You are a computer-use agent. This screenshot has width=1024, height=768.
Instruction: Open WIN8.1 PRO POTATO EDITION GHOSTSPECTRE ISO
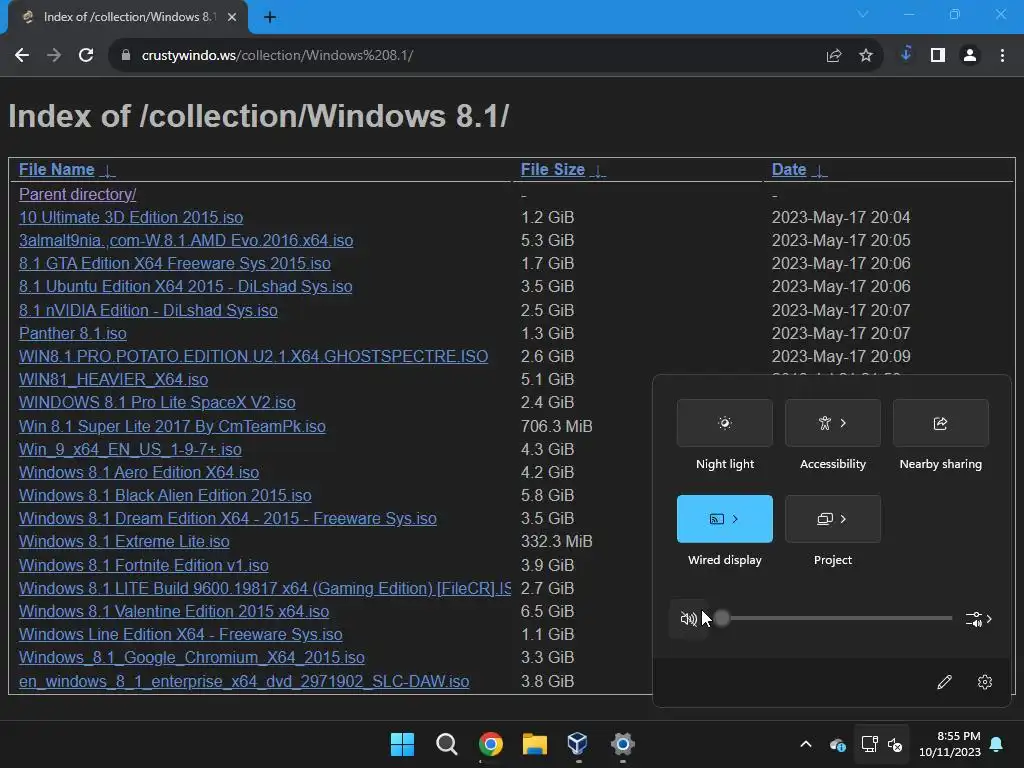(253, 357)
